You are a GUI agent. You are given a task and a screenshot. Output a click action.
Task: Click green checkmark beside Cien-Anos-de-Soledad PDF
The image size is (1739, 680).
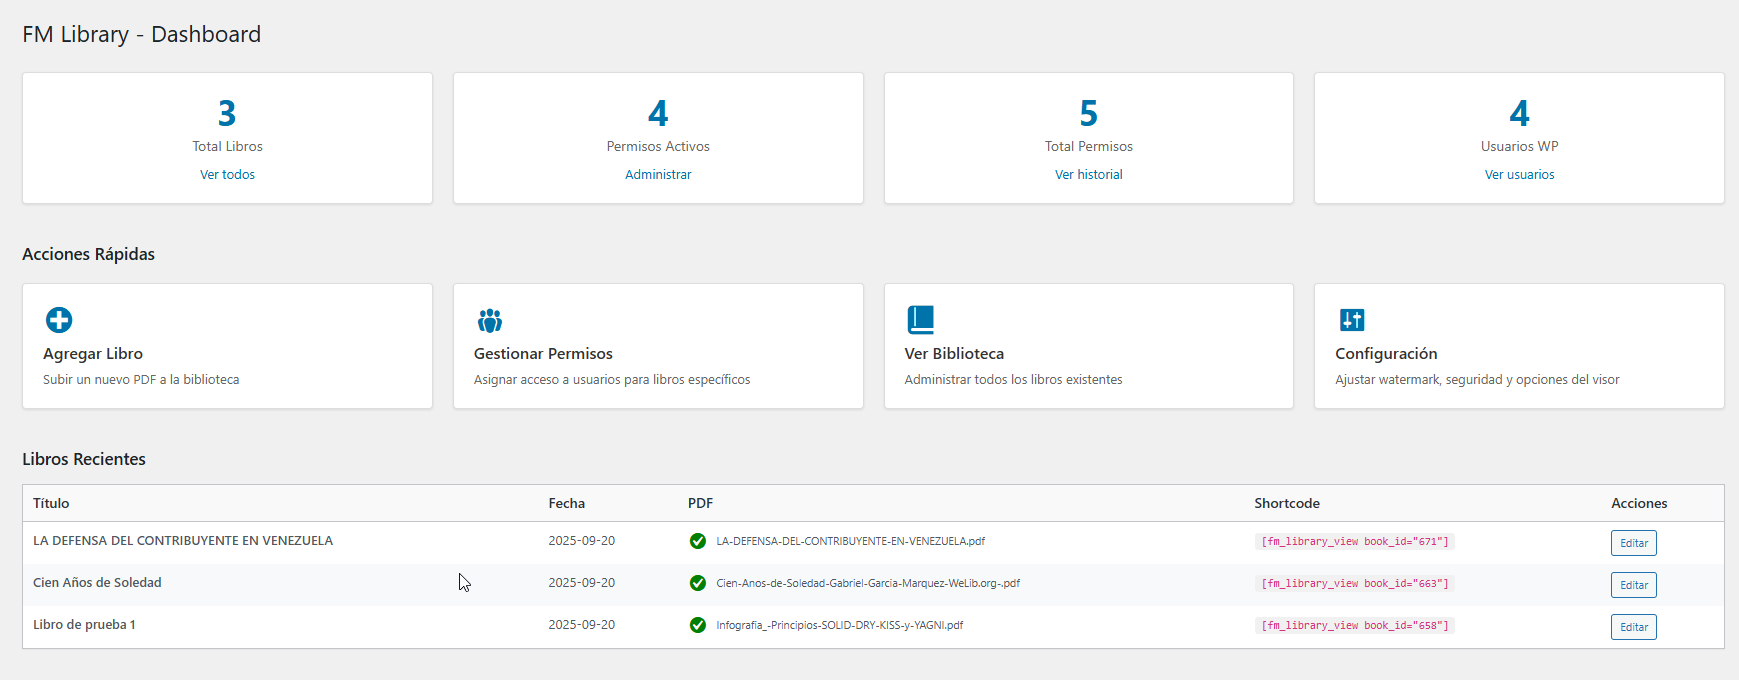tap(698, 583)
